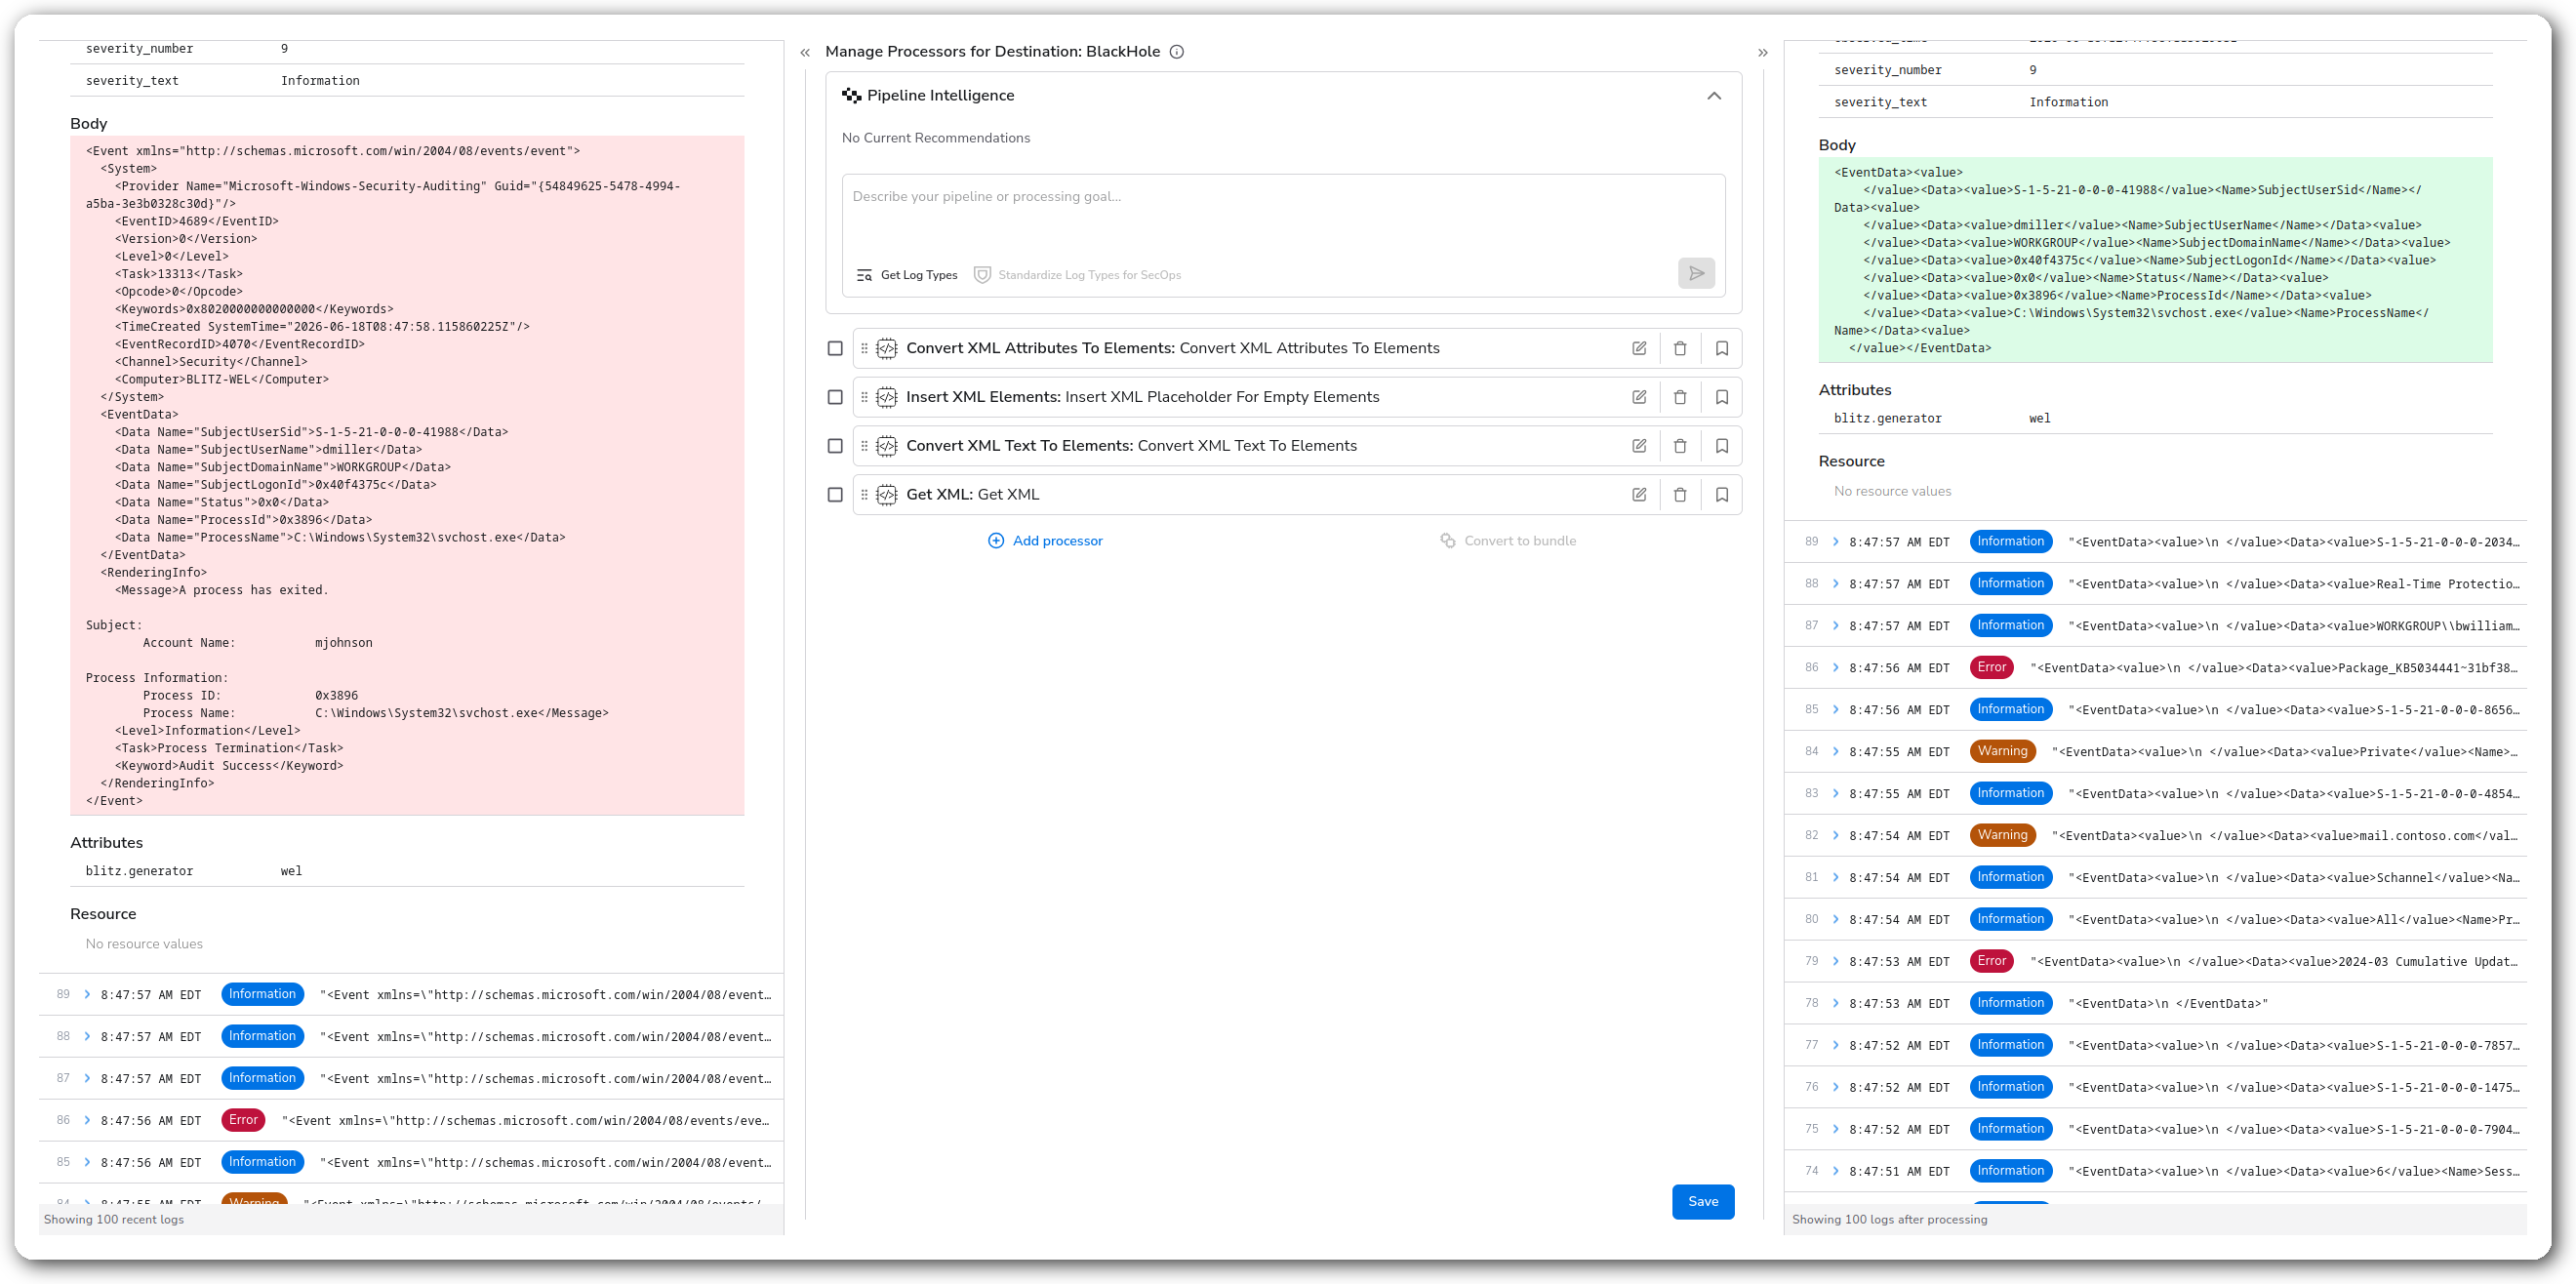
Task: Open the Get XML processor title
Action: click(x=972, y=494)
